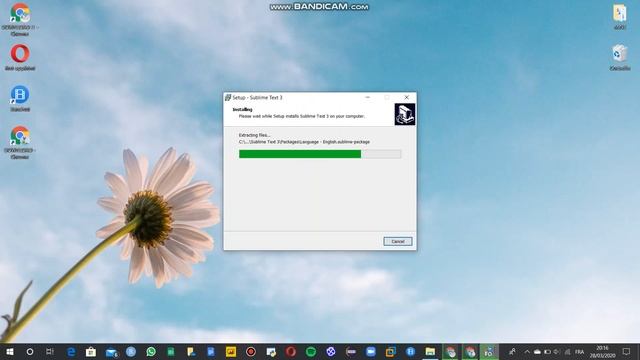The height and width of the screenshot is (360, 640).
Task: Launch Opera from the taskbar
Action: point(291,351)
